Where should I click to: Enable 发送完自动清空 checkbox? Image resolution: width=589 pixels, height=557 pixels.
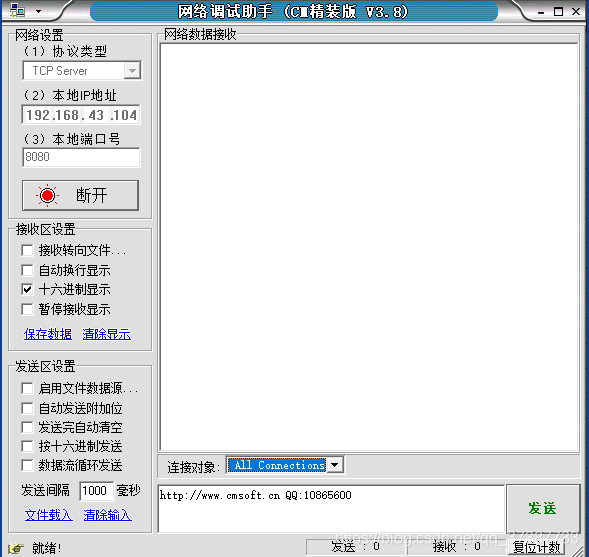coord(27,427)
